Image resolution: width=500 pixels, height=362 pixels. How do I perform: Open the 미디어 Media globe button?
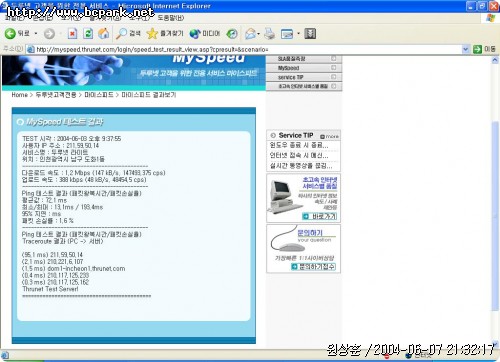[205, 33]
